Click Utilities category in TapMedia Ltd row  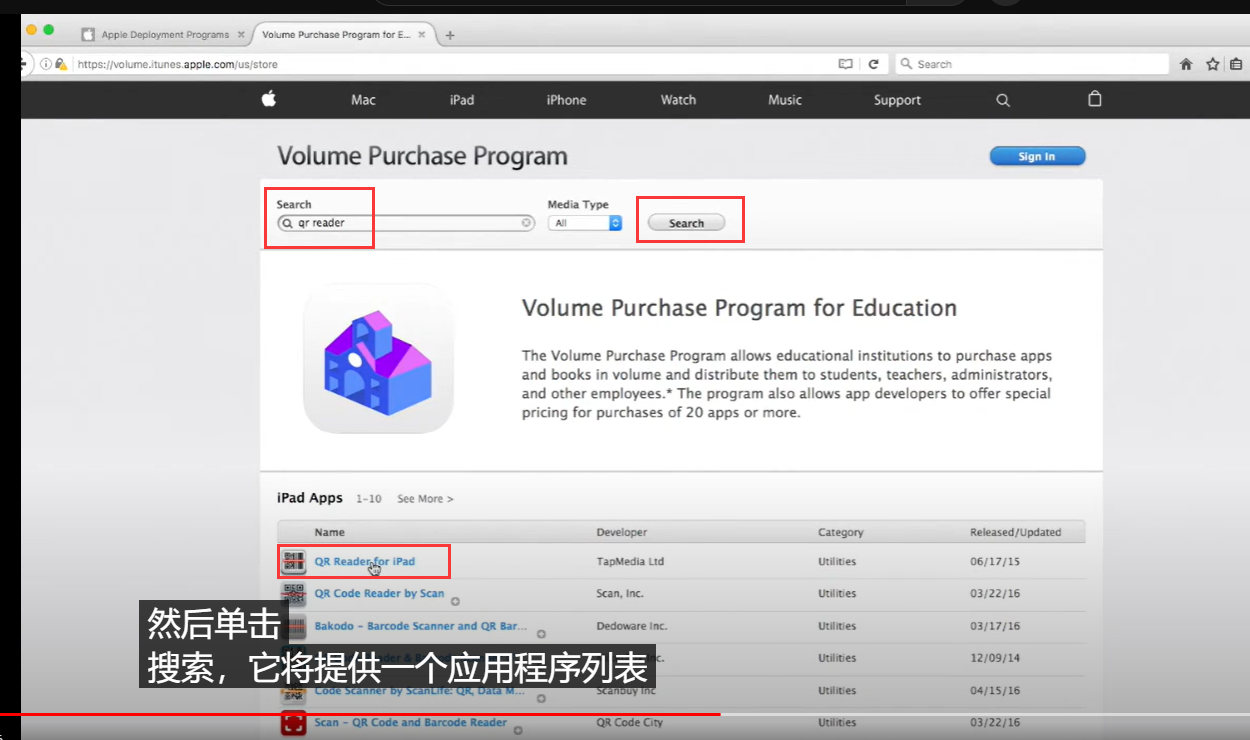837,562
